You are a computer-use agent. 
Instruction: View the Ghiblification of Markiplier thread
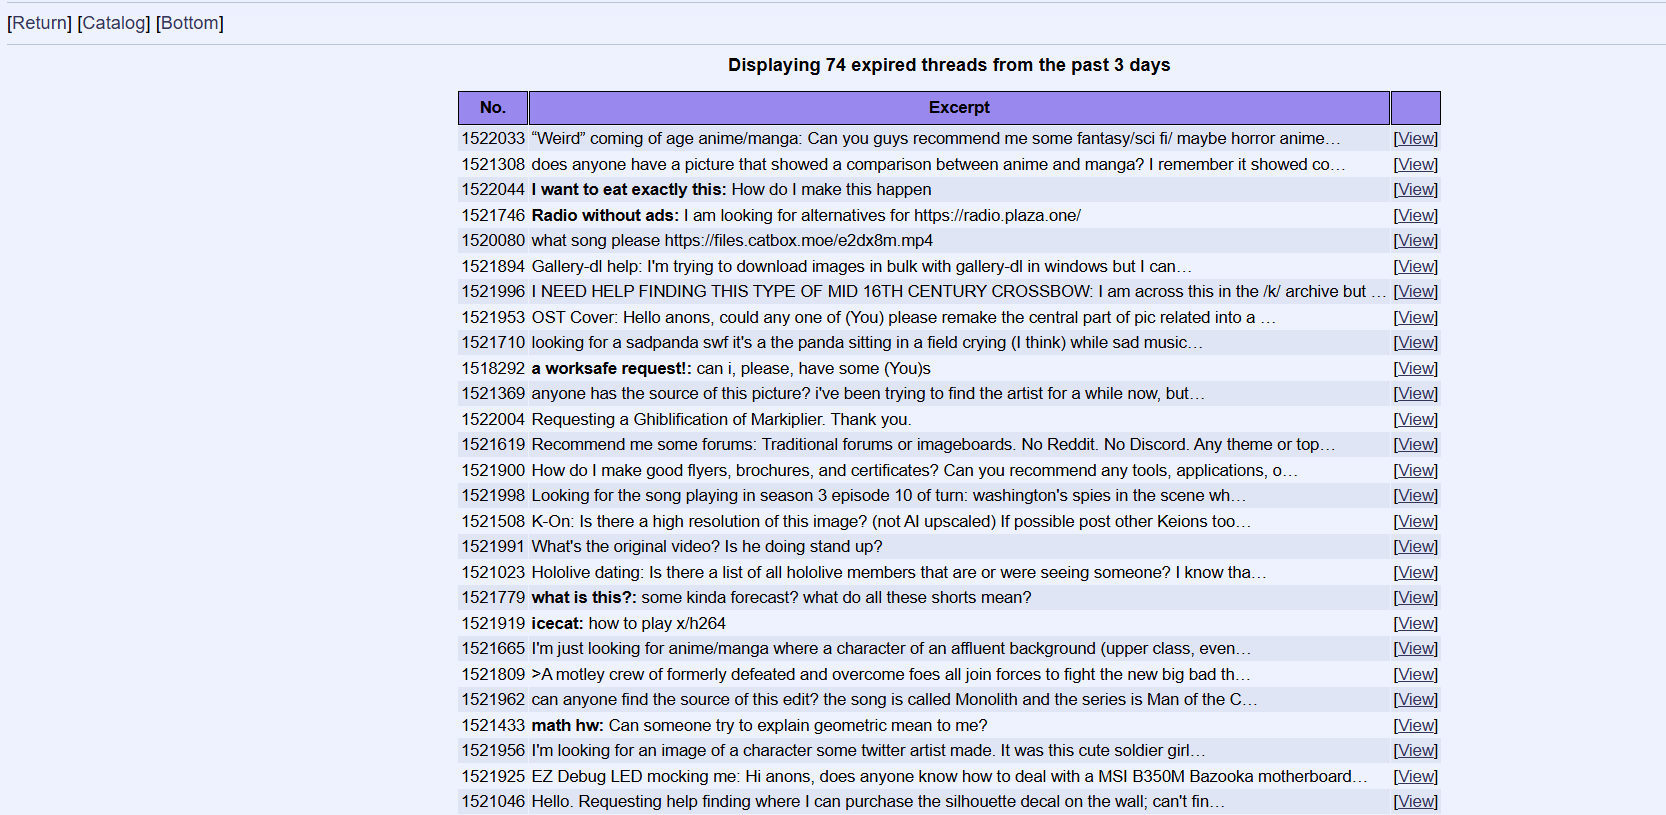[1416, 420]
